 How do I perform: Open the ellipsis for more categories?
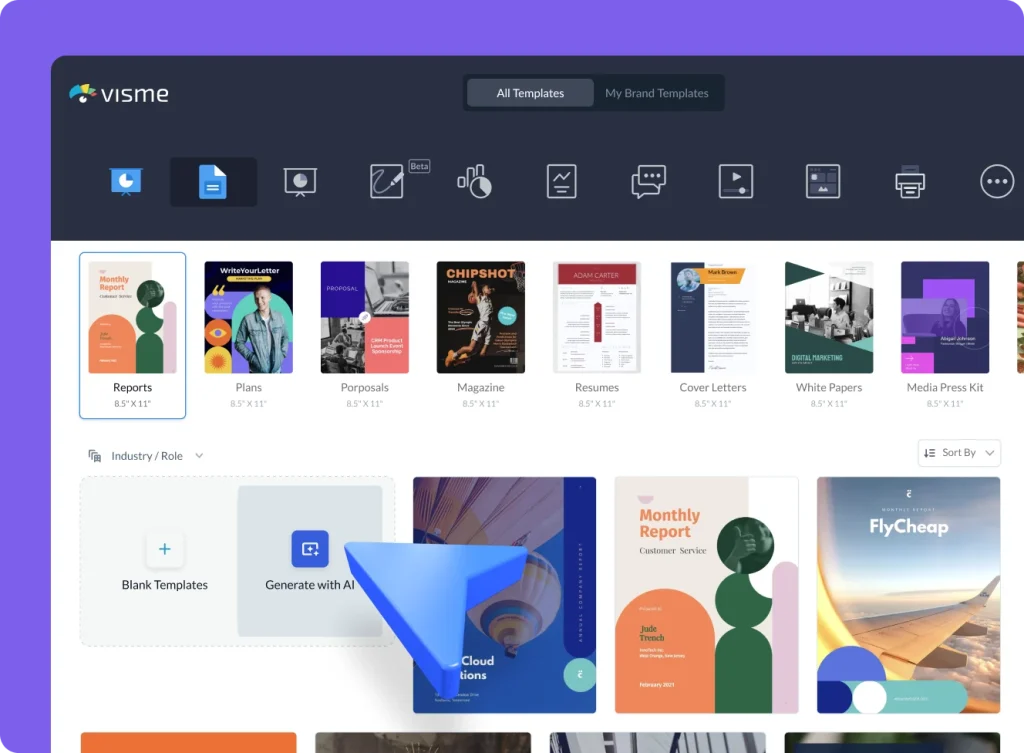pos(997,181)
